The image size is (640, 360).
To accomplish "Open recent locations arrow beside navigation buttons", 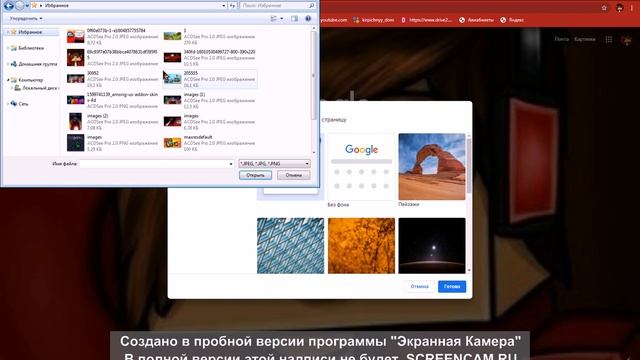I will click(27, 6).
